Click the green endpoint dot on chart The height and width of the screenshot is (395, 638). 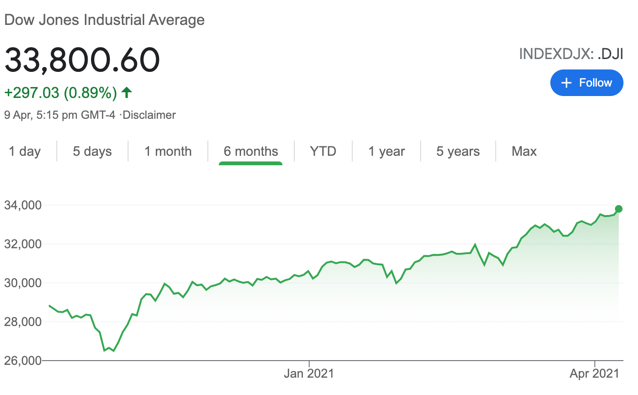pos(618,209)
